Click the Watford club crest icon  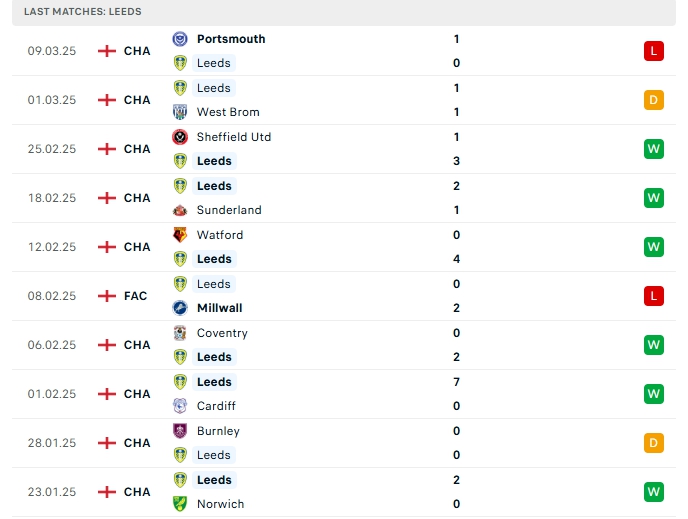pos(180,235)
